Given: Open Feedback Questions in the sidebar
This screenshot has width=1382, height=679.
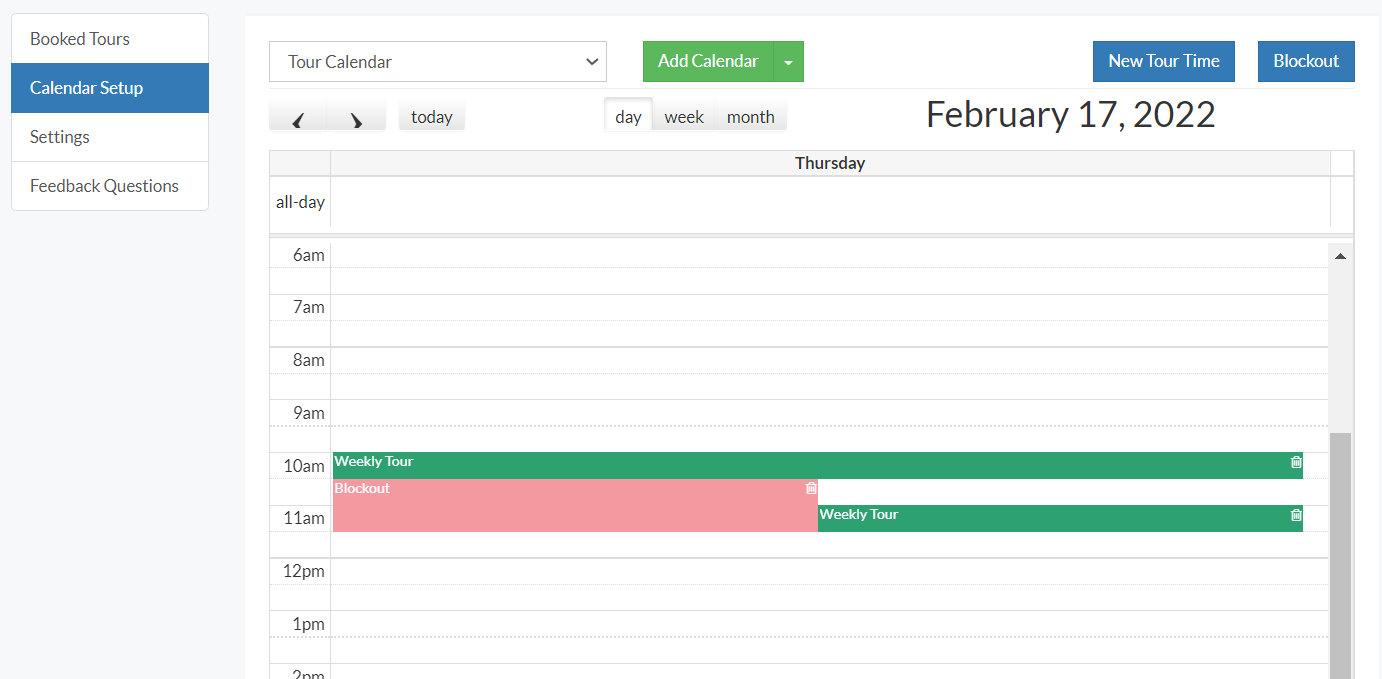Looking at the screenshot, I should (x=110, y=186).
